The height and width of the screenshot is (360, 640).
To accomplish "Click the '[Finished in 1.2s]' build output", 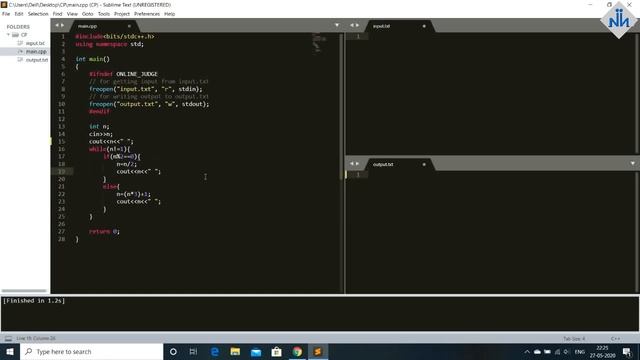I will click(x=34, y=301).
